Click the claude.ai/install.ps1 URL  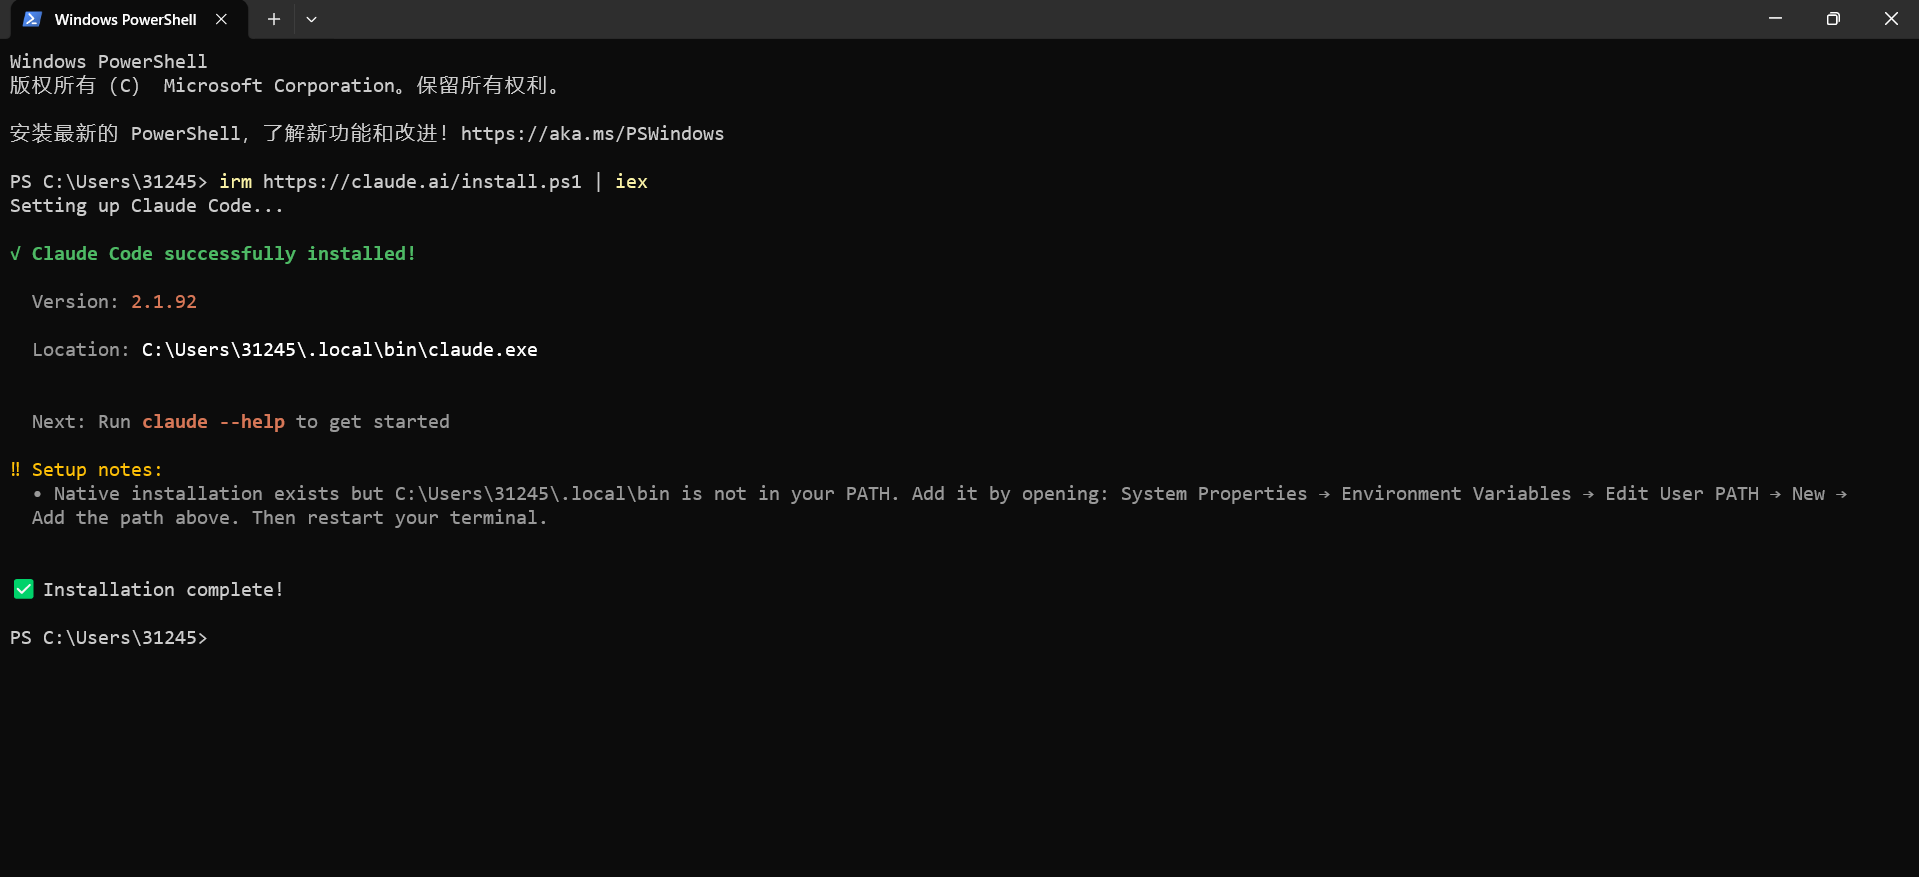(422, 182)
